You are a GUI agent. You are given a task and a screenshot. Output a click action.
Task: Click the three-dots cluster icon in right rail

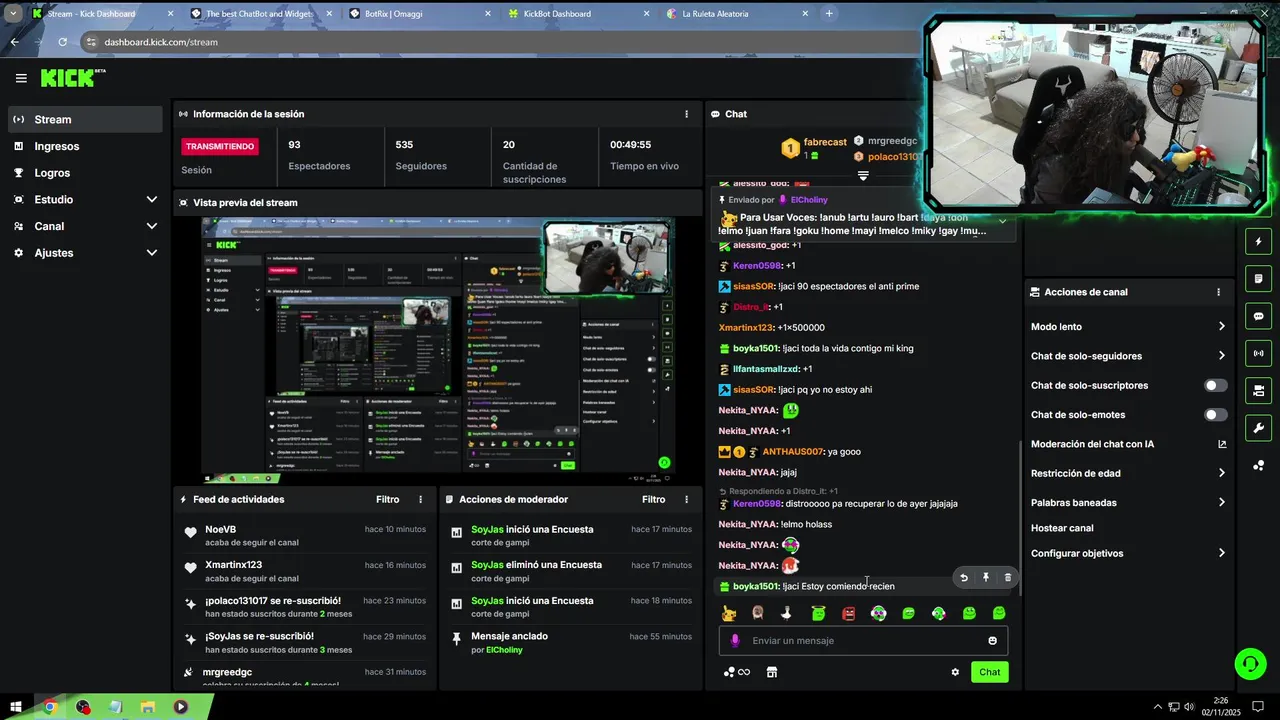point(1258,465)
